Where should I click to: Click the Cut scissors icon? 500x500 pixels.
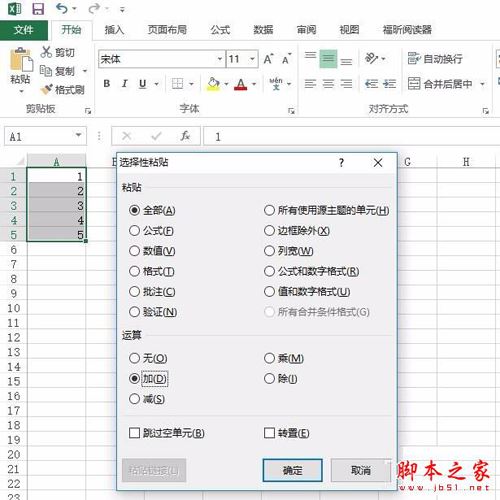pyautogui.click(x=46, y=52)
